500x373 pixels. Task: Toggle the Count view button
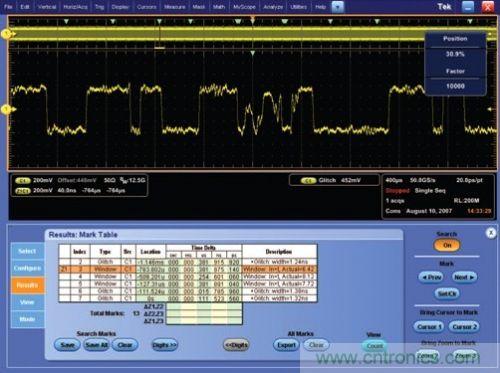[x=375, y=346]
